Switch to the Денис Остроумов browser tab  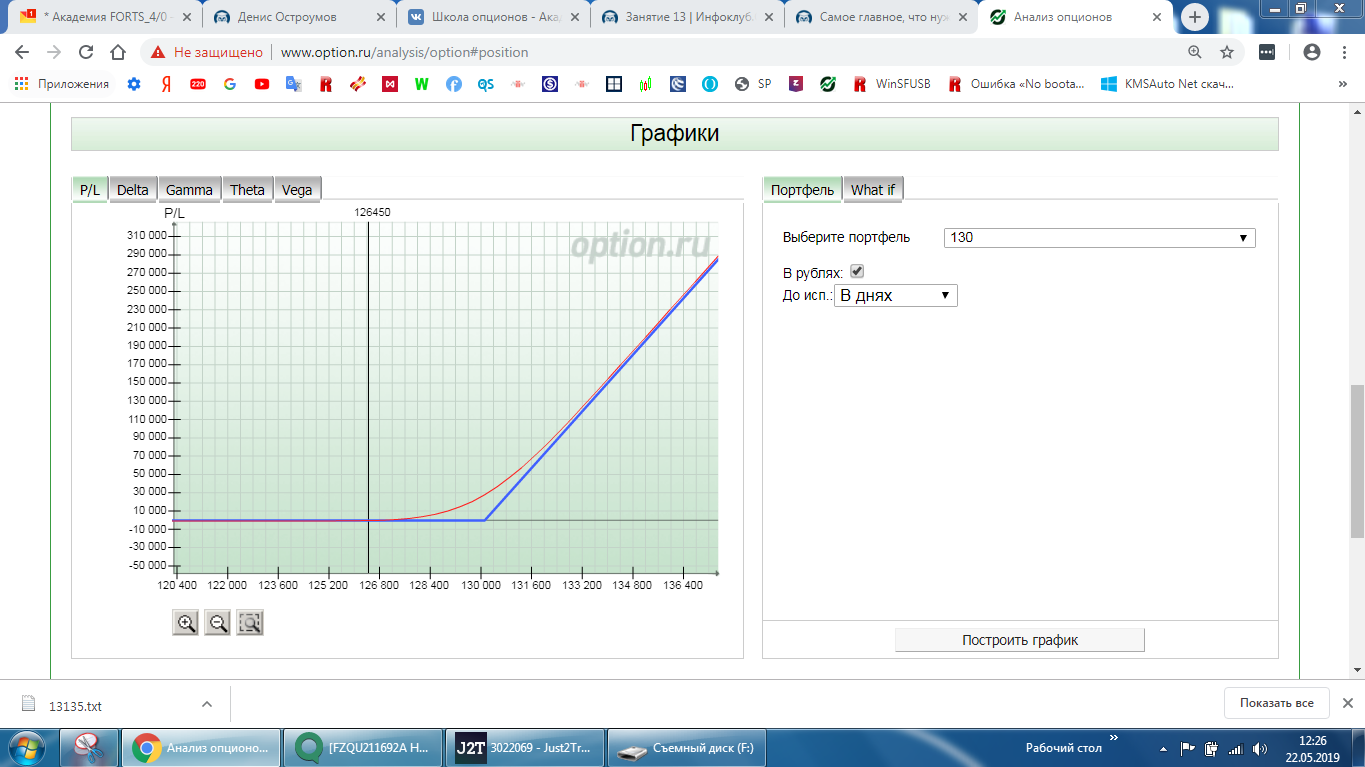(x=298, y=17)
